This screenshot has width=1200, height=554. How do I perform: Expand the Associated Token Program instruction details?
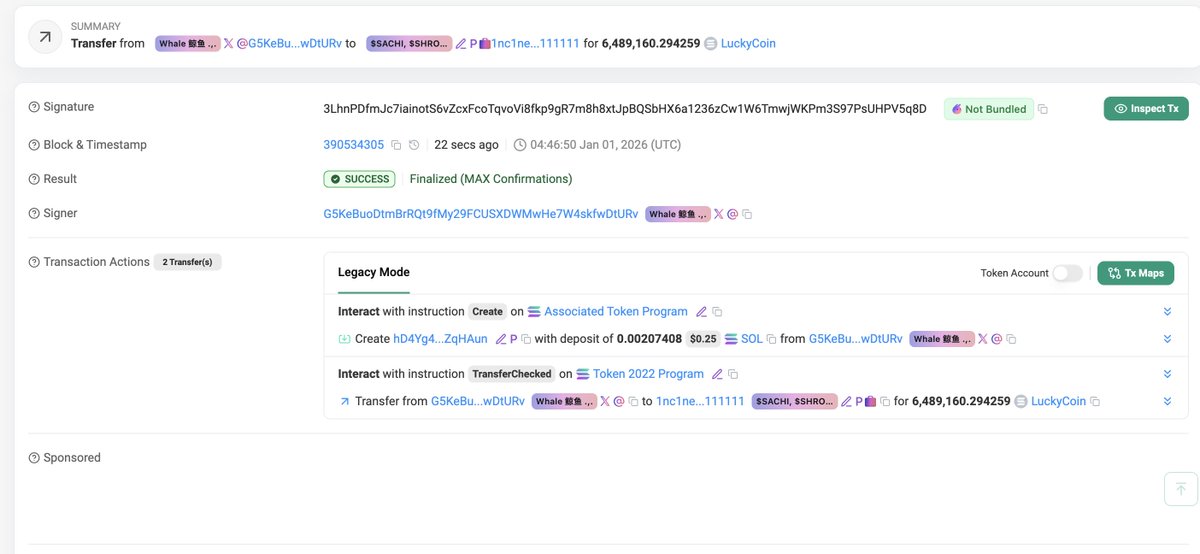coord(1167,312)
